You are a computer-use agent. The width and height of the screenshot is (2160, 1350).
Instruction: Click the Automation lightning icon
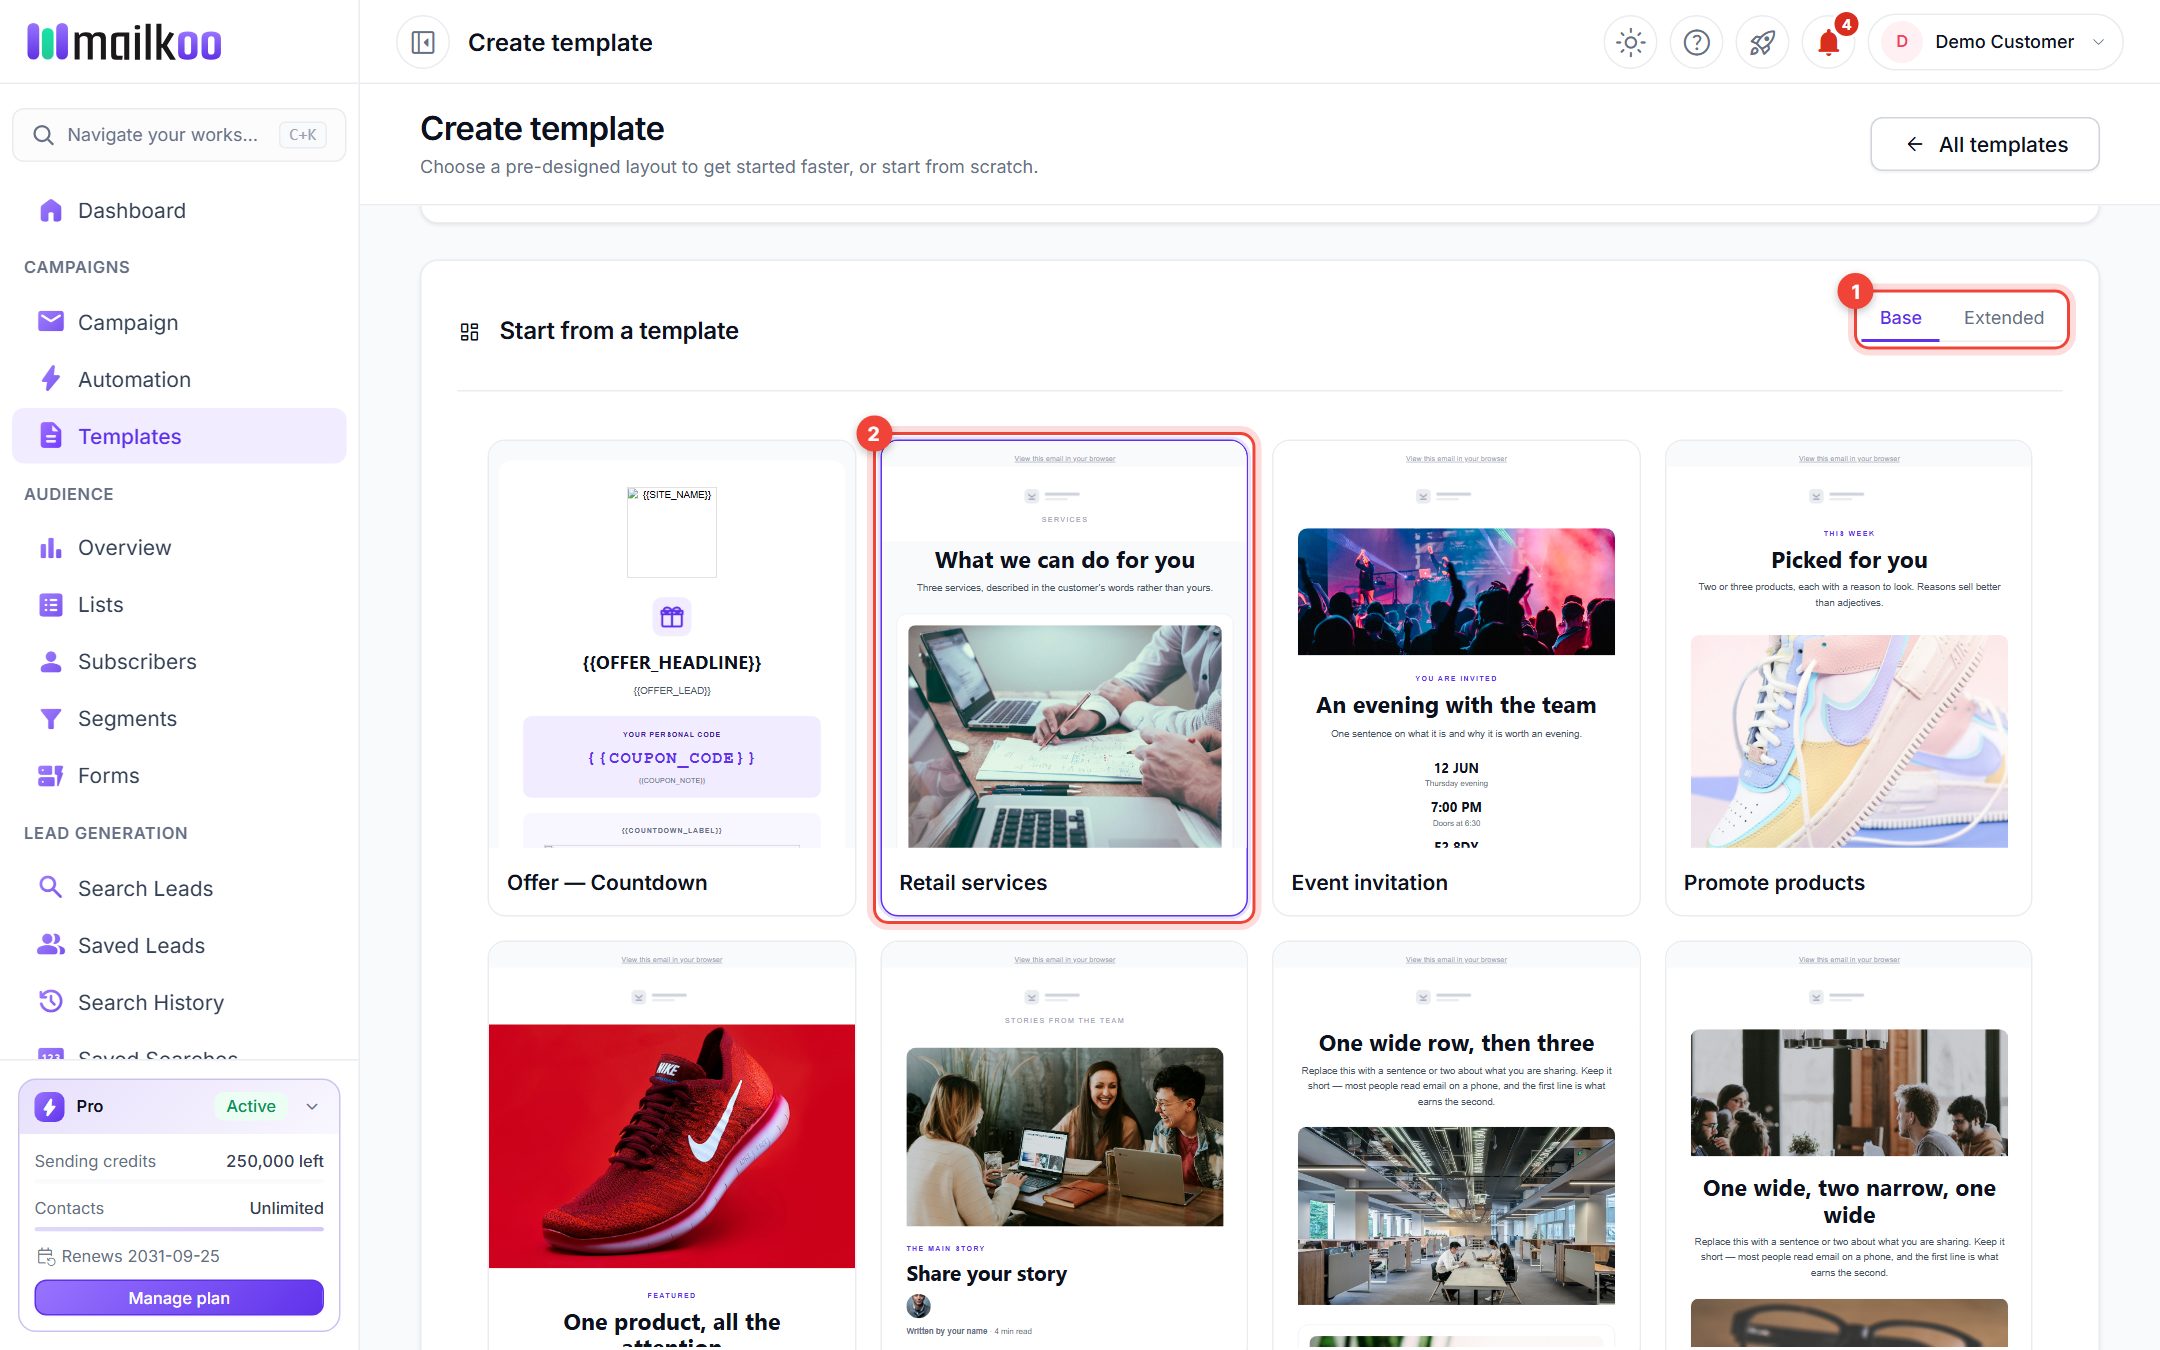50,379
